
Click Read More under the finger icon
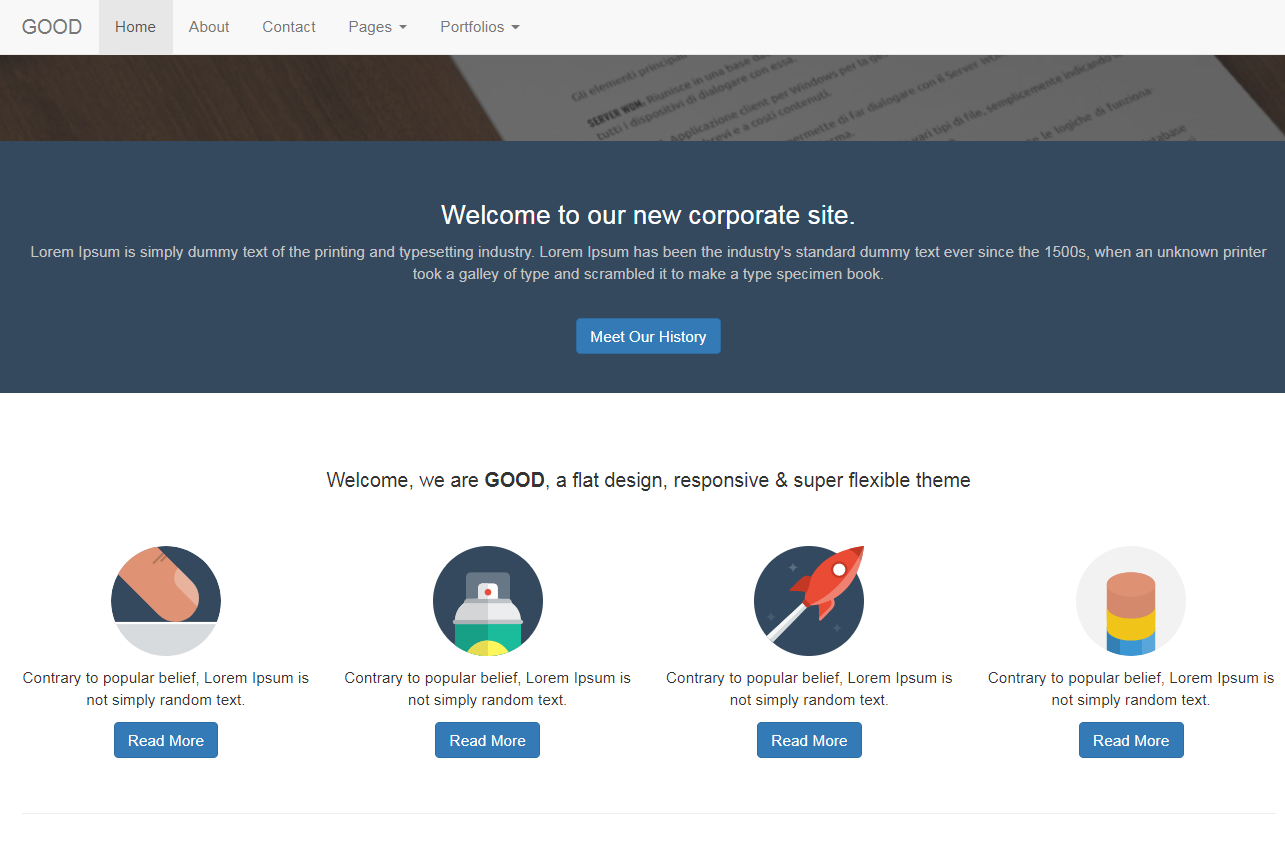[x=166, y=741]
